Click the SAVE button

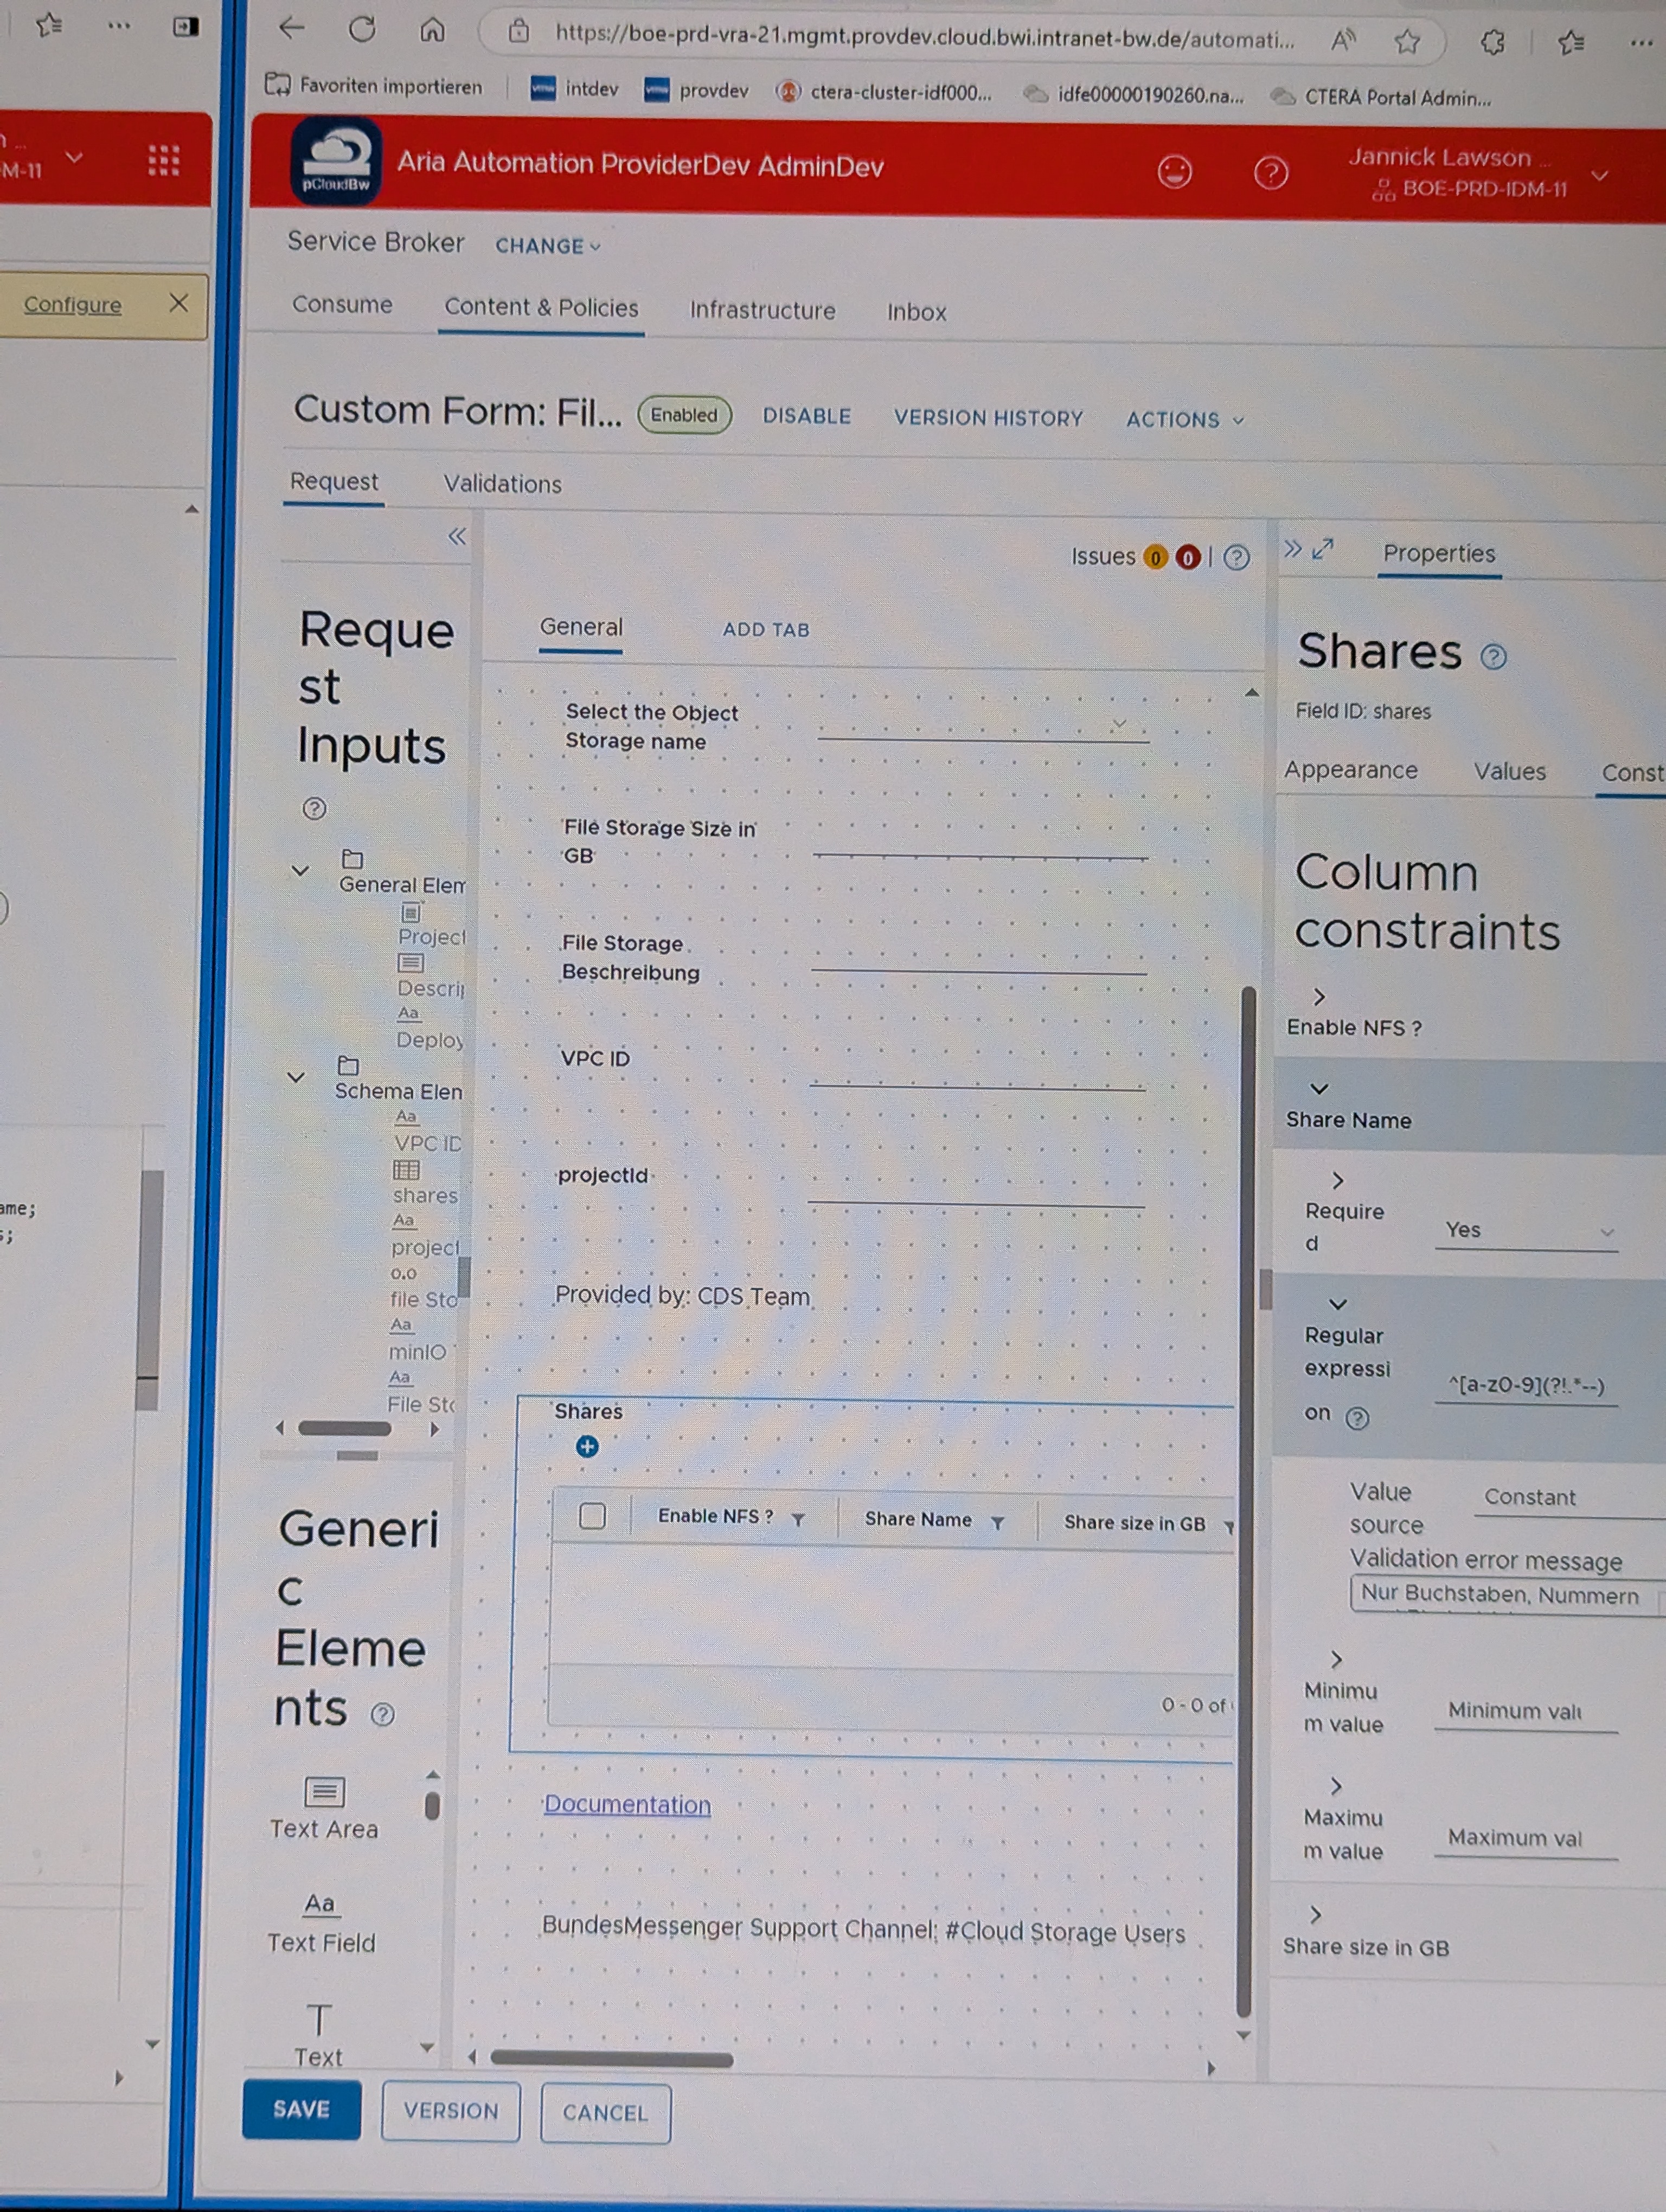coord(301,2109)
